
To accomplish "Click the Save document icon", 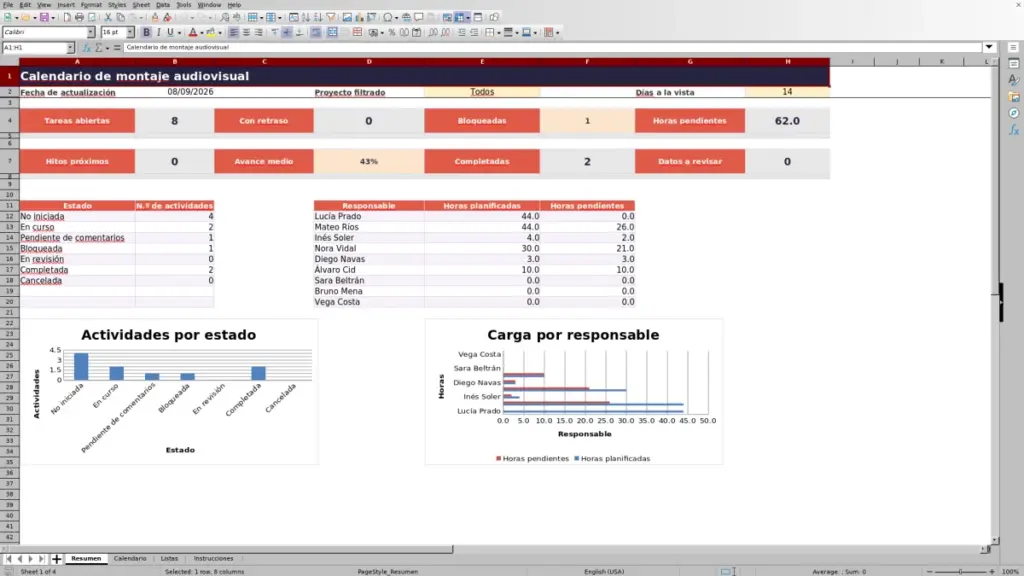I will (44, 18).
